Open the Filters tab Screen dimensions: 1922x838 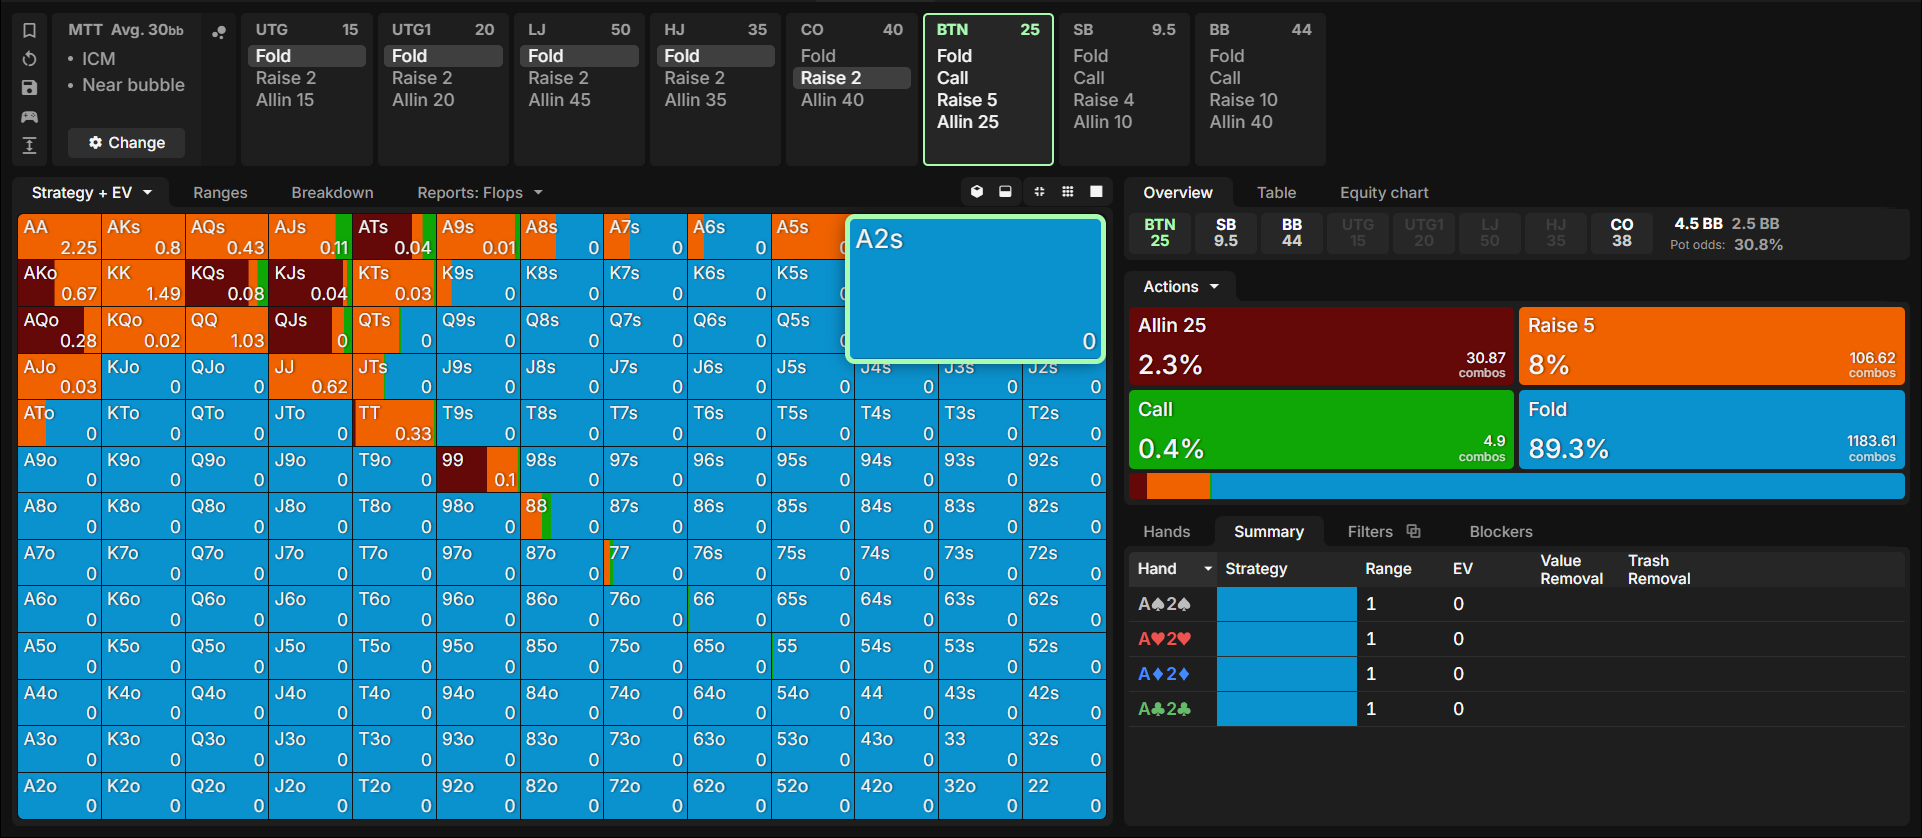tap(1370, 532)
